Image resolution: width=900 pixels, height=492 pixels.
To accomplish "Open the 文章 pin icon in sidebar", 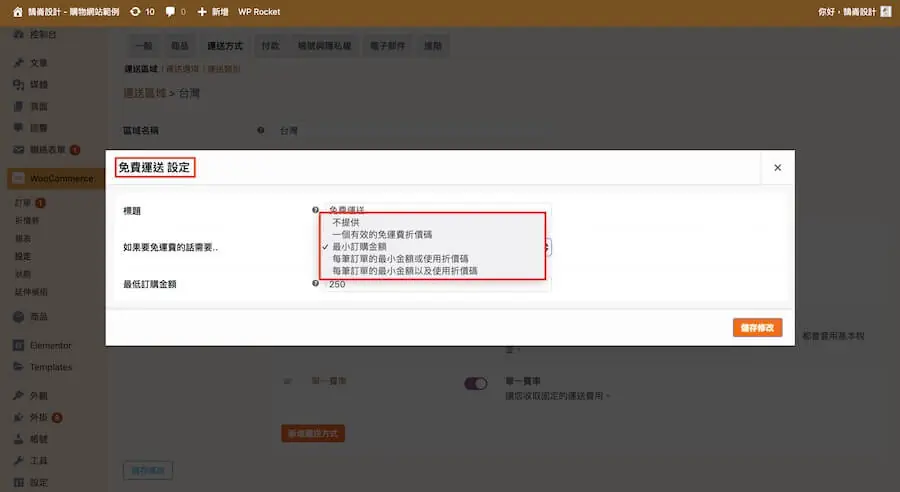I will pyautogui.click(x=18, y=63).
